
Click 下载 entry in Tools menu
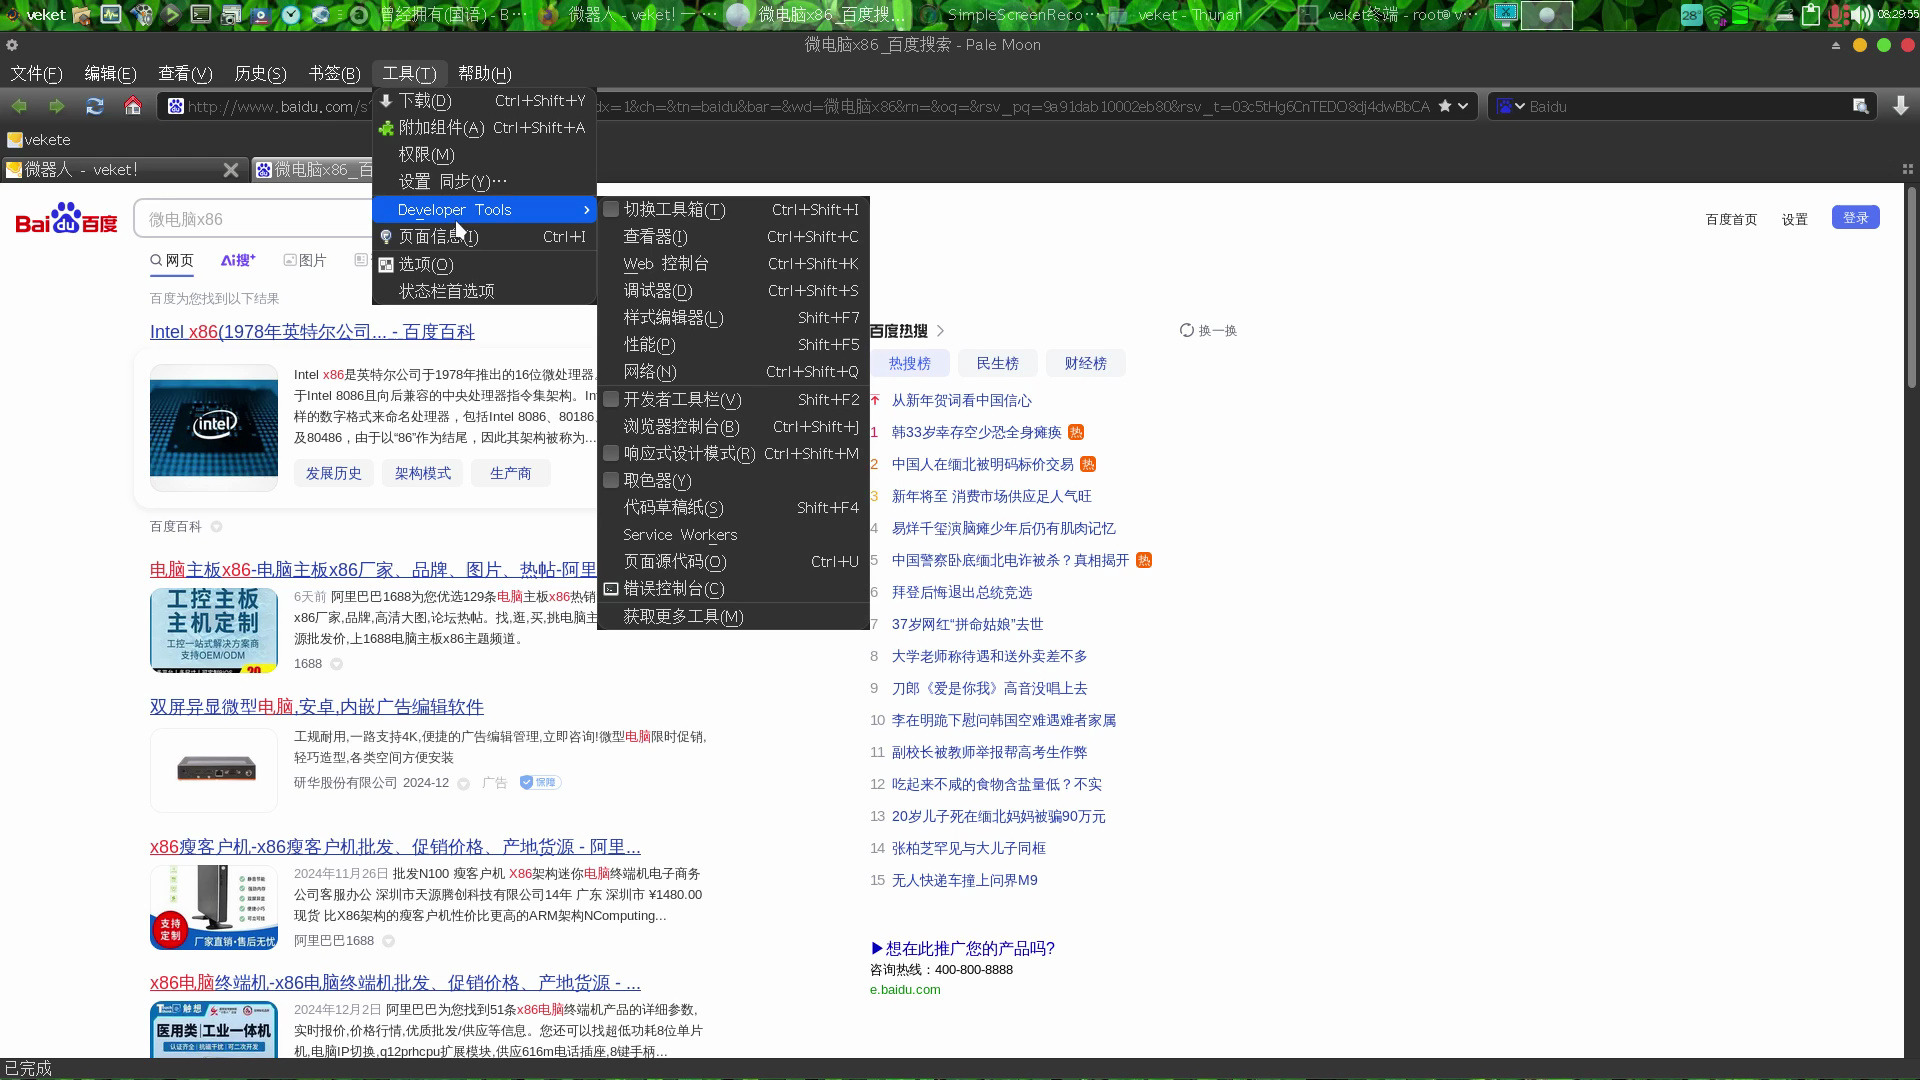(x=484, y=101)
